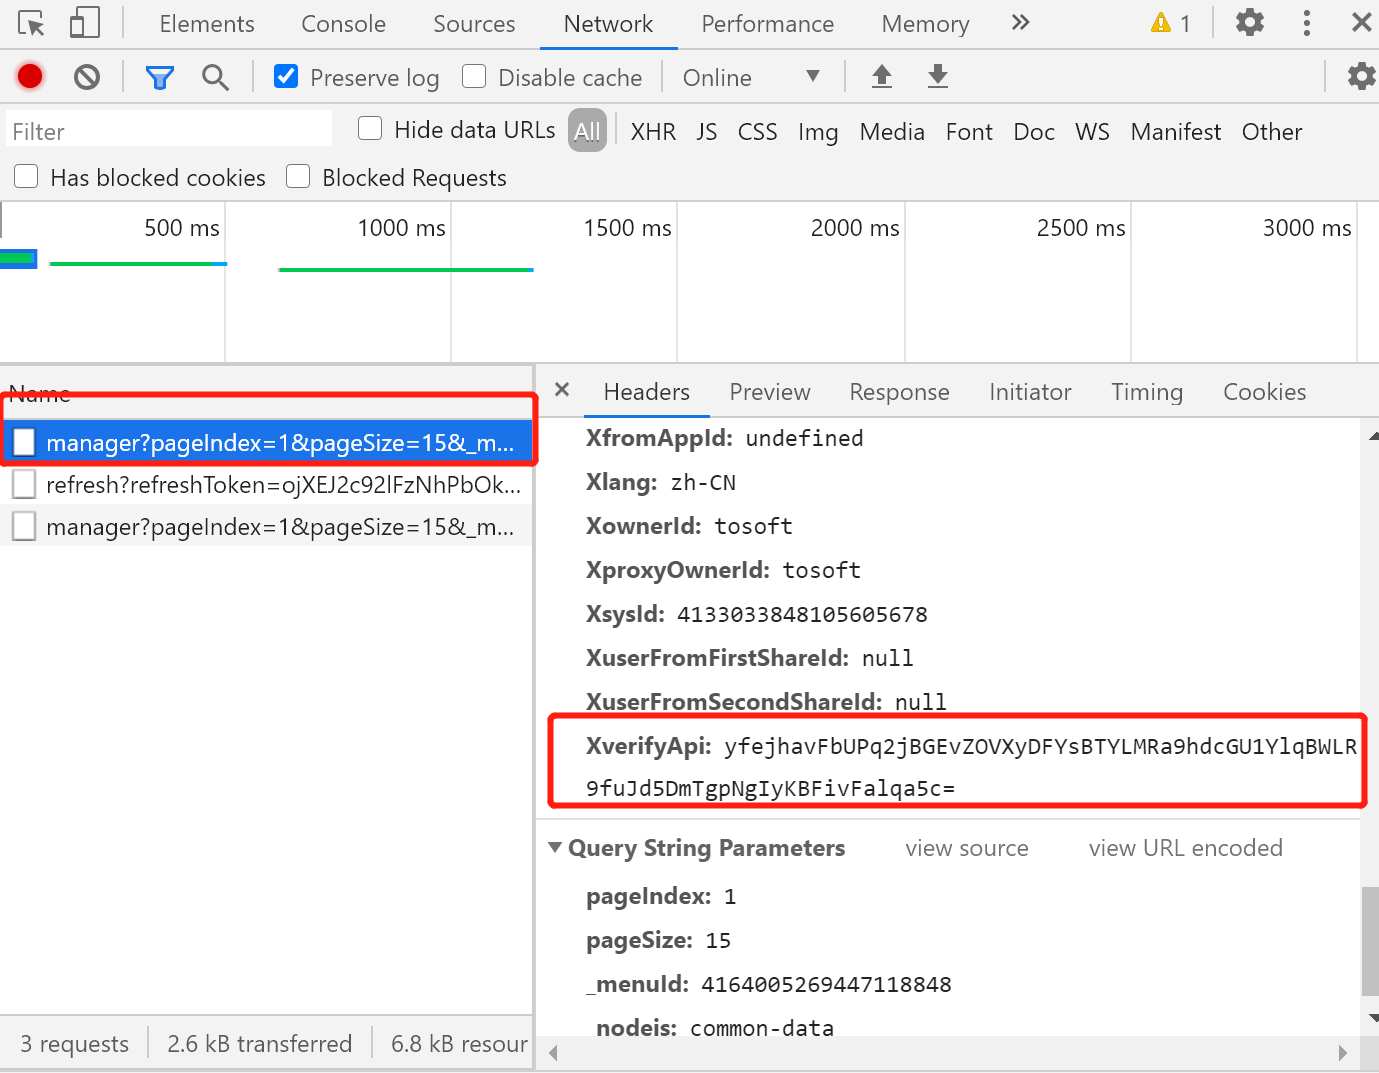Check the Hide data URLs checkbox
The image size is (1379, 1073).
pos(370,128)
